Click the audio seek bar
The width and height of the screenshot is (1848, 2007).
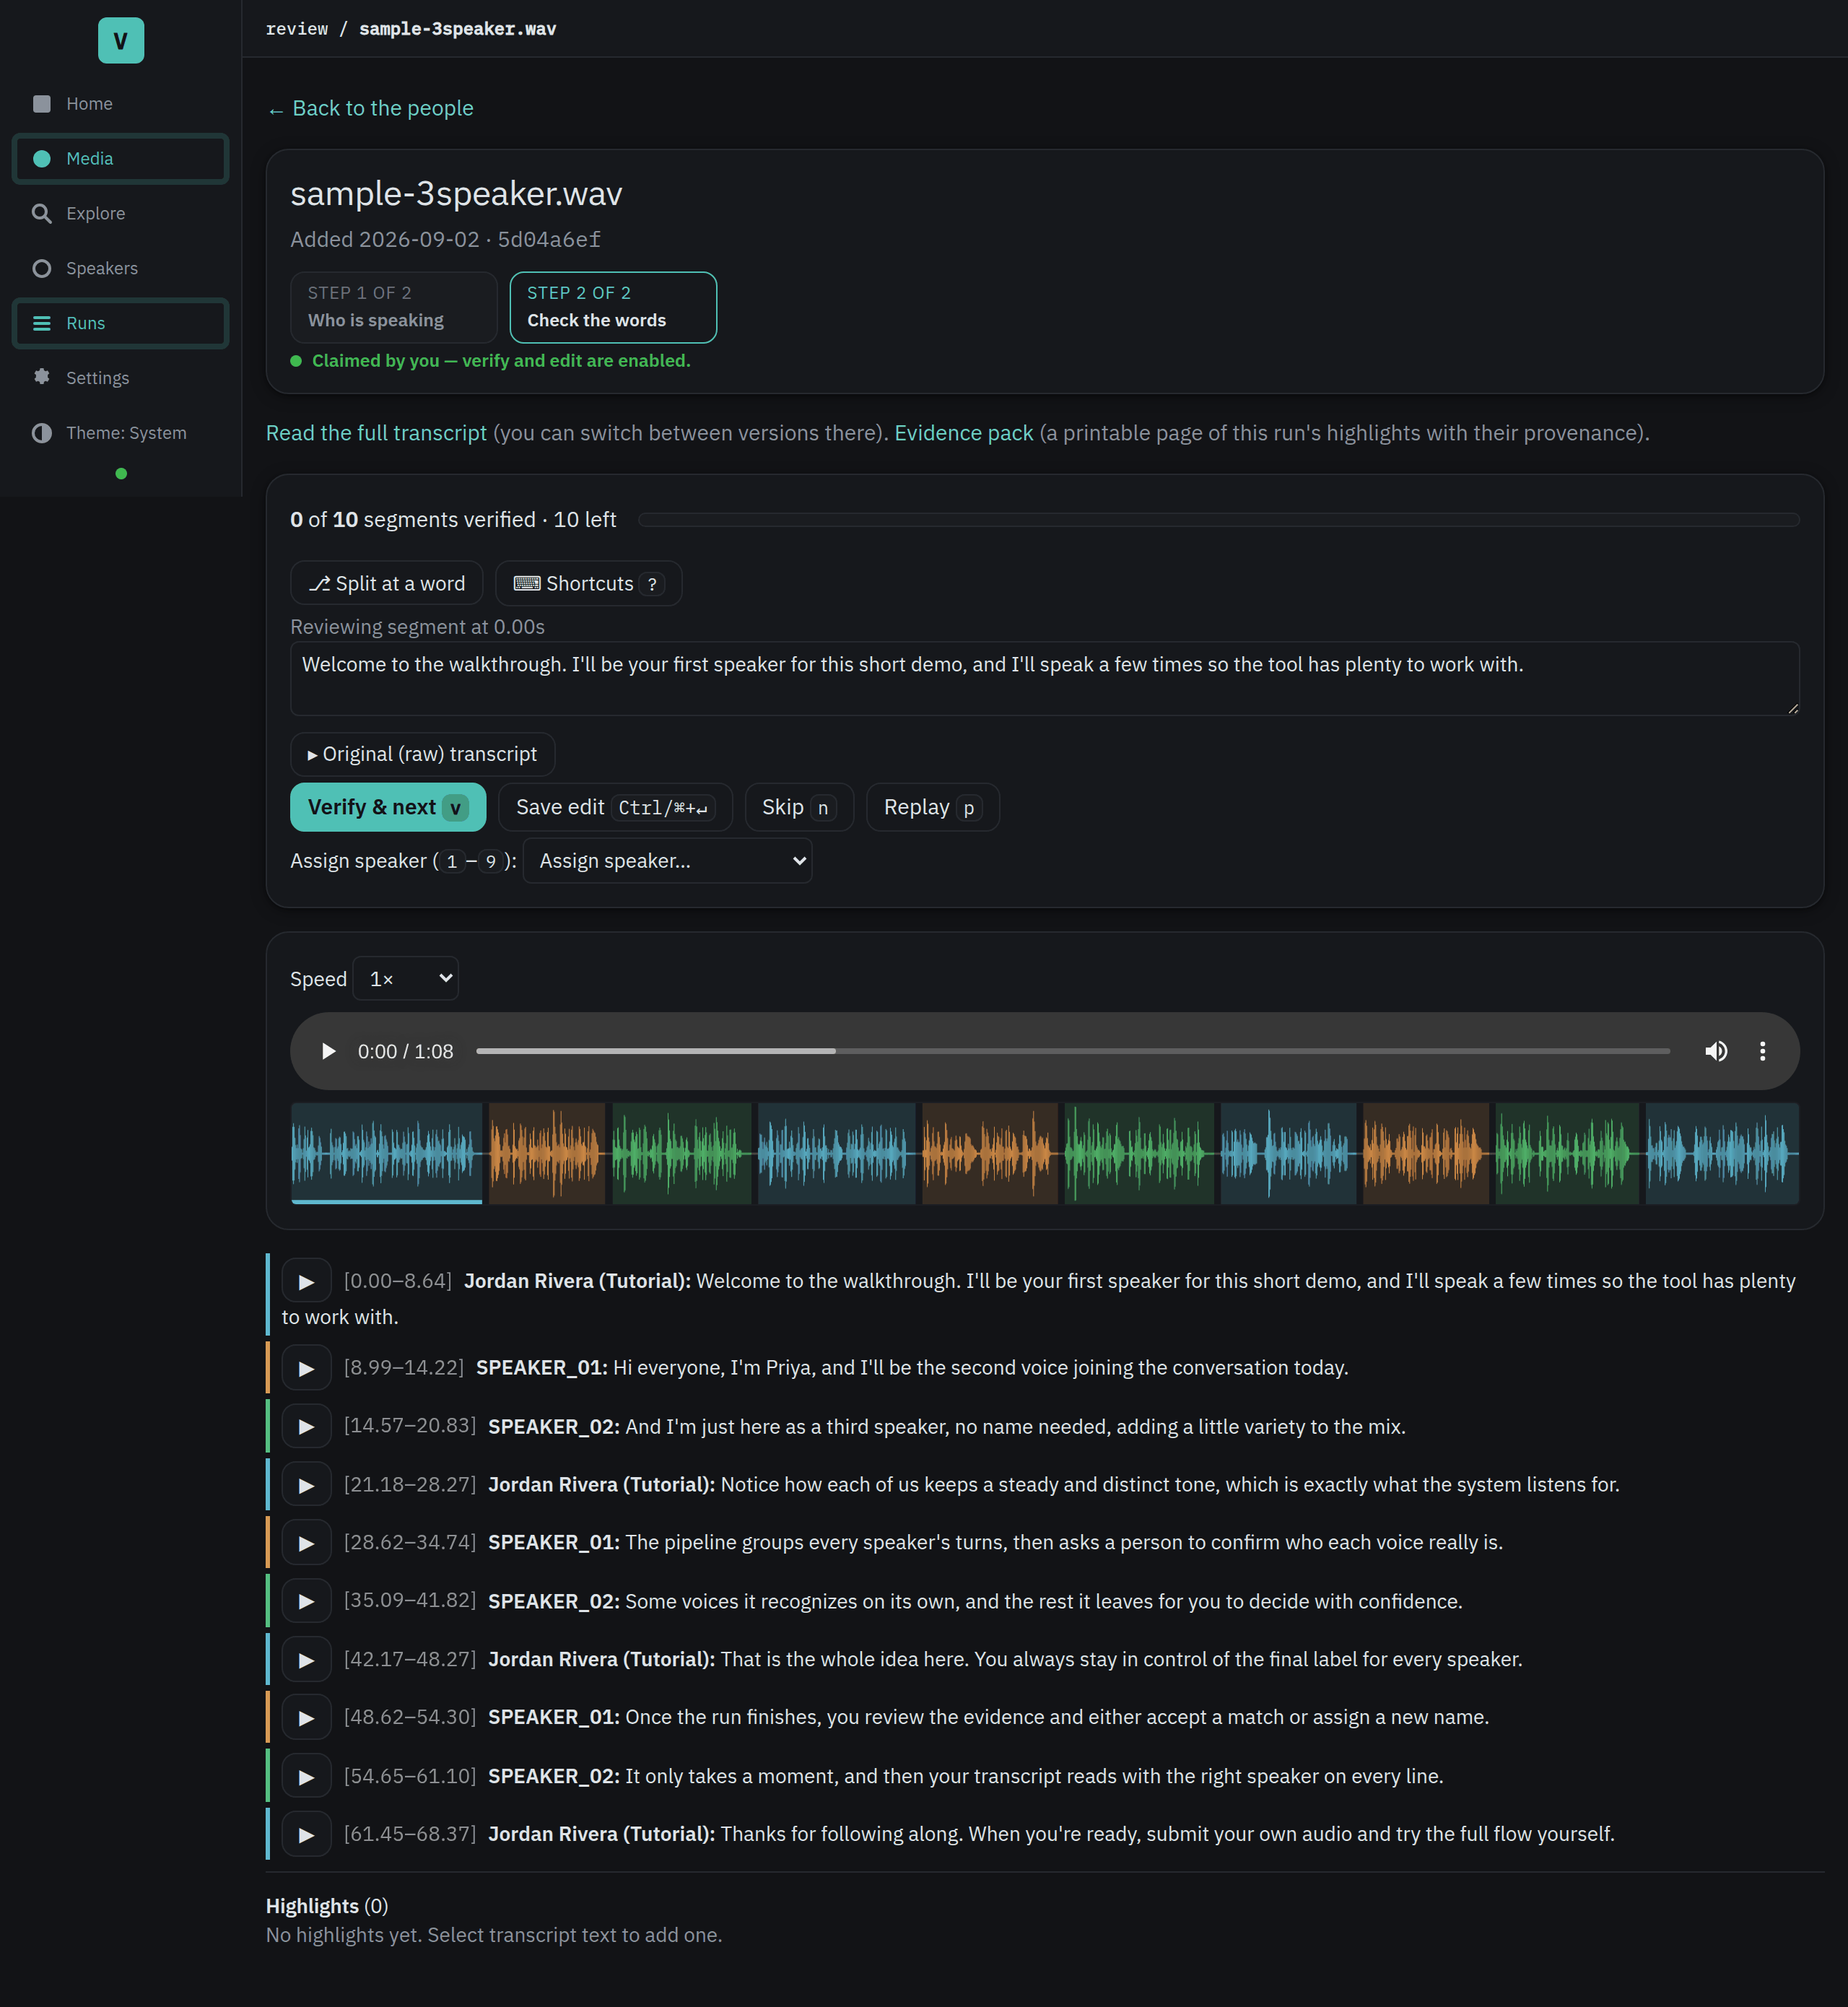1072,1052
